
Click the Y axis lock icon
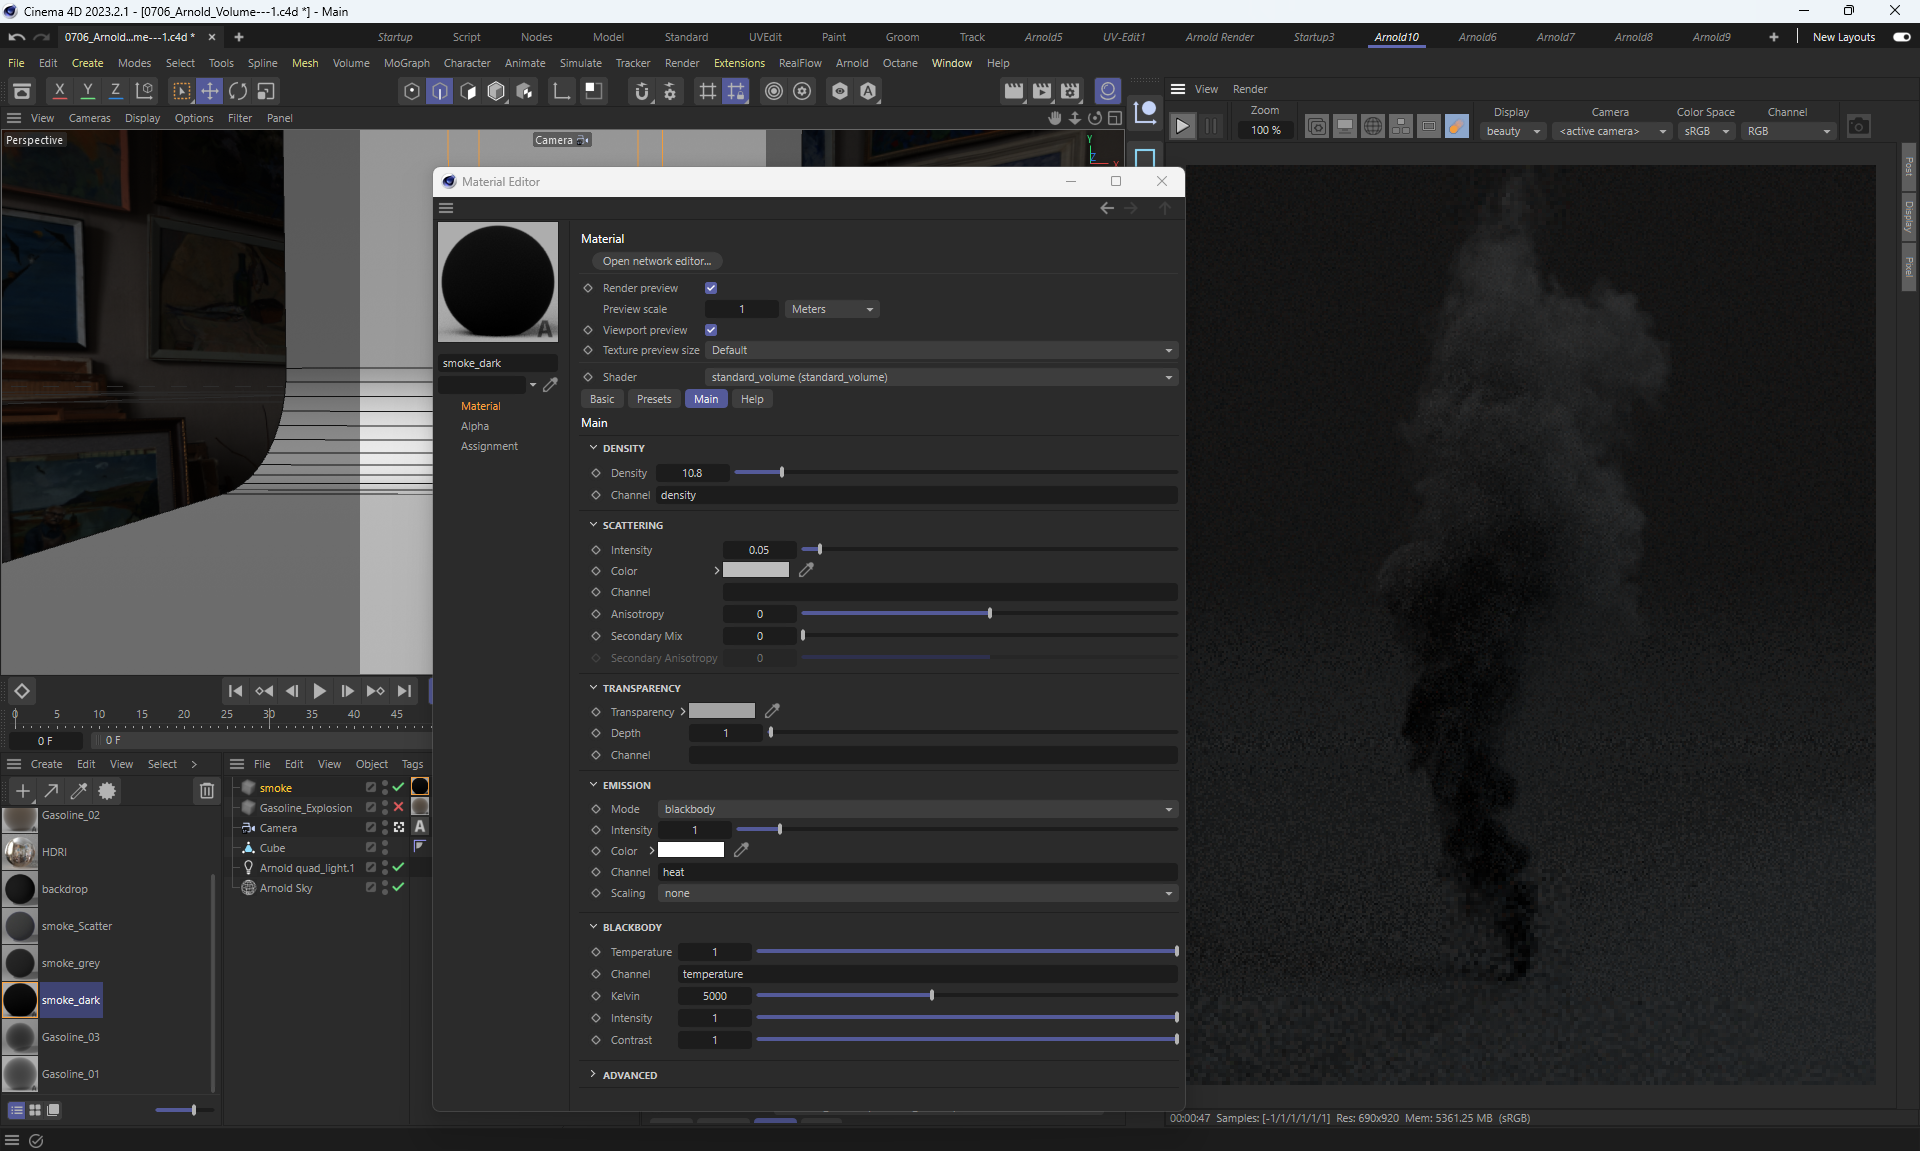coord(87,91)
